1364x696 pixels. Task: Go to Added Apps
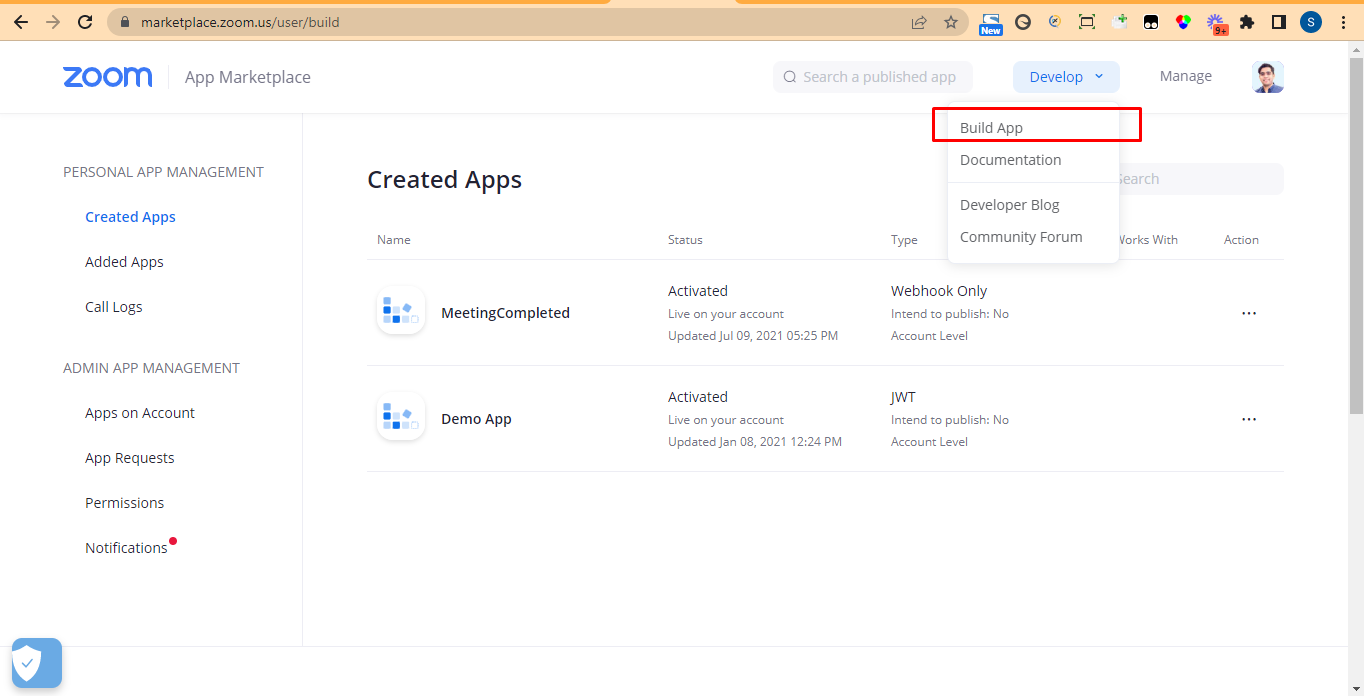coord(124,262)
